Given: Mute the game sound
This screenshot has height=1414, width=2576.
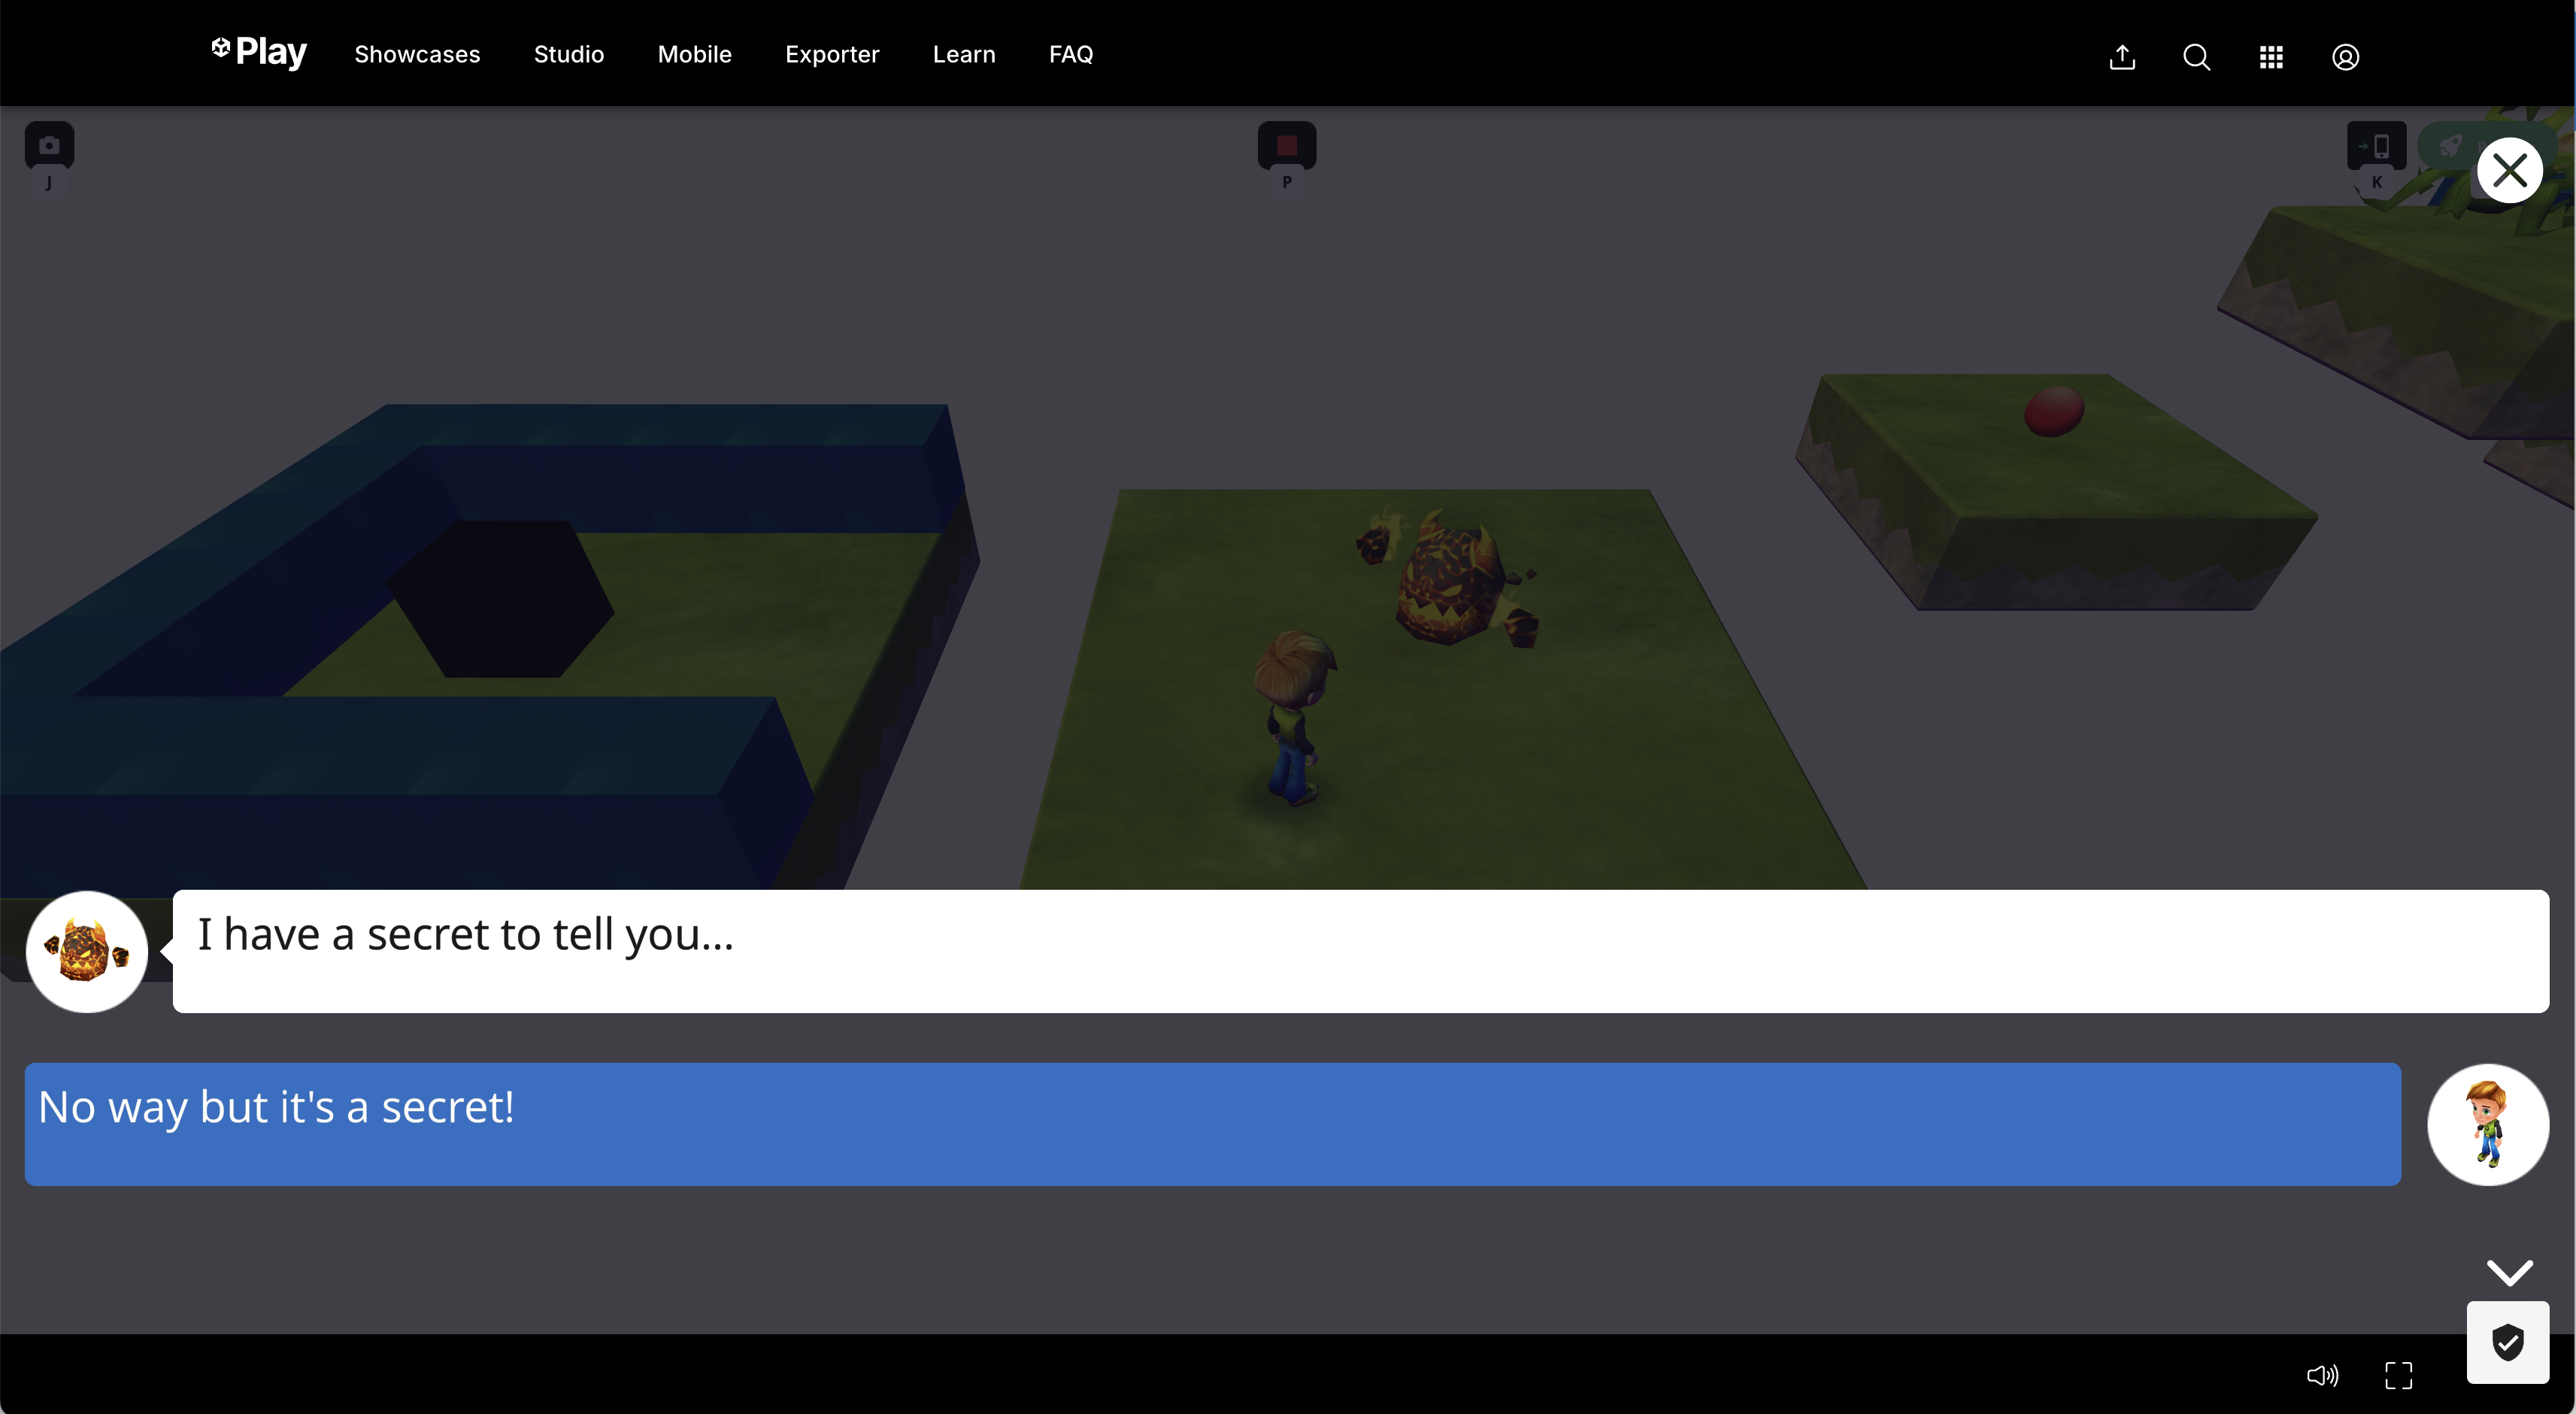Looking at the screenshot, I should 2322,1375.
